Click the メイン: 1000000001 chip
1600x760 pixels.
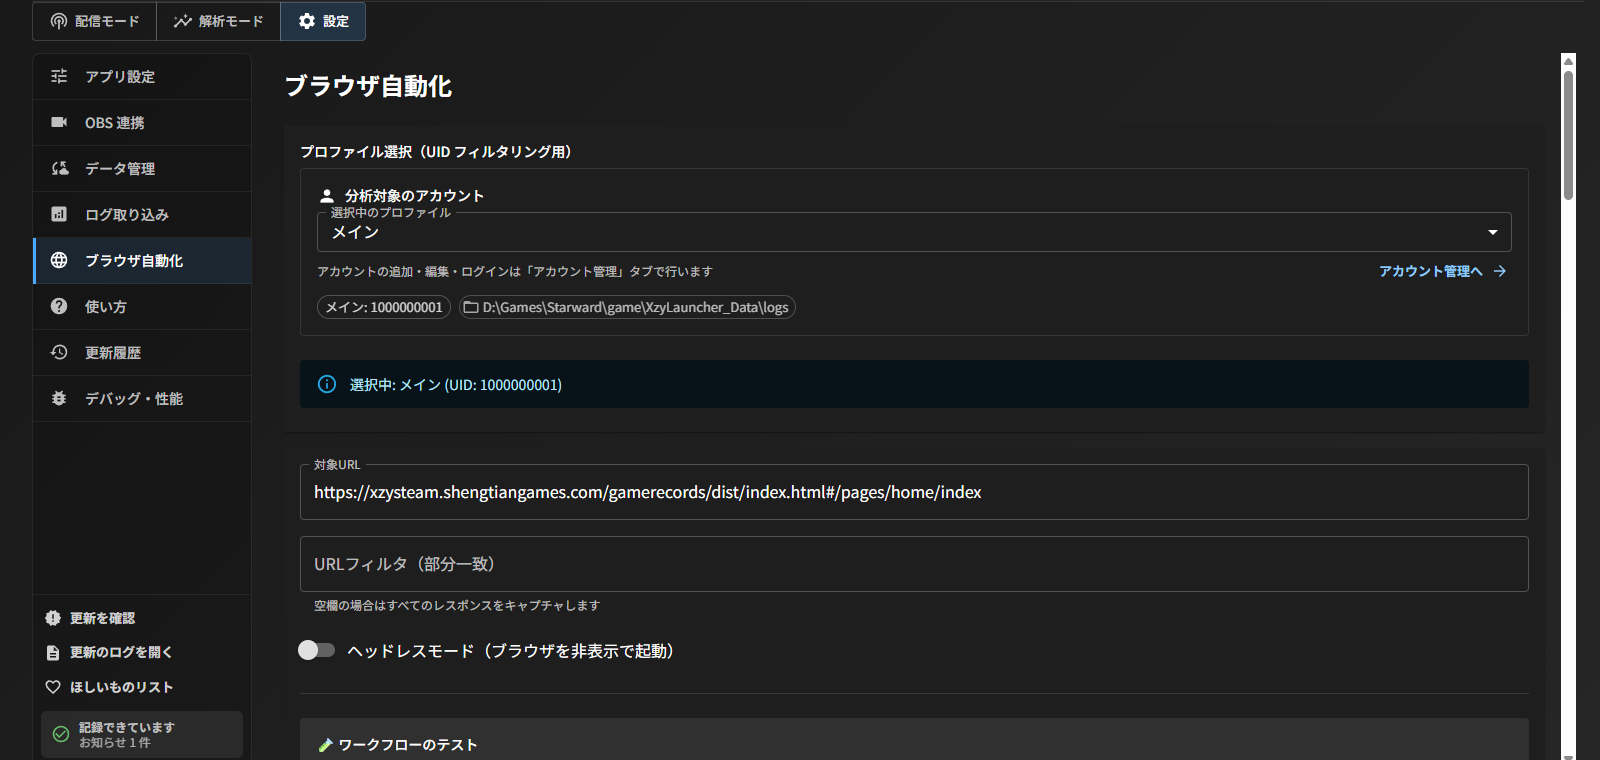(x=384, y=307)
